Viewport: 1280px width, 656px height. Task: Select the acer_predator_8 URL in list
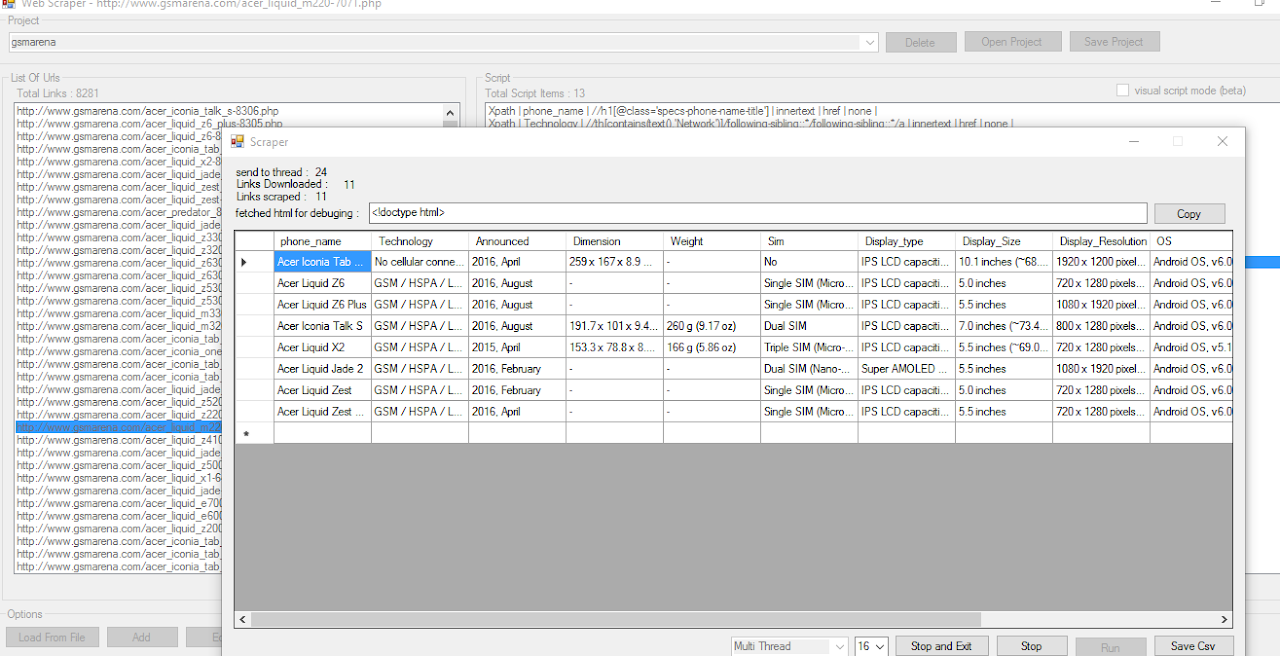(119, 212)
